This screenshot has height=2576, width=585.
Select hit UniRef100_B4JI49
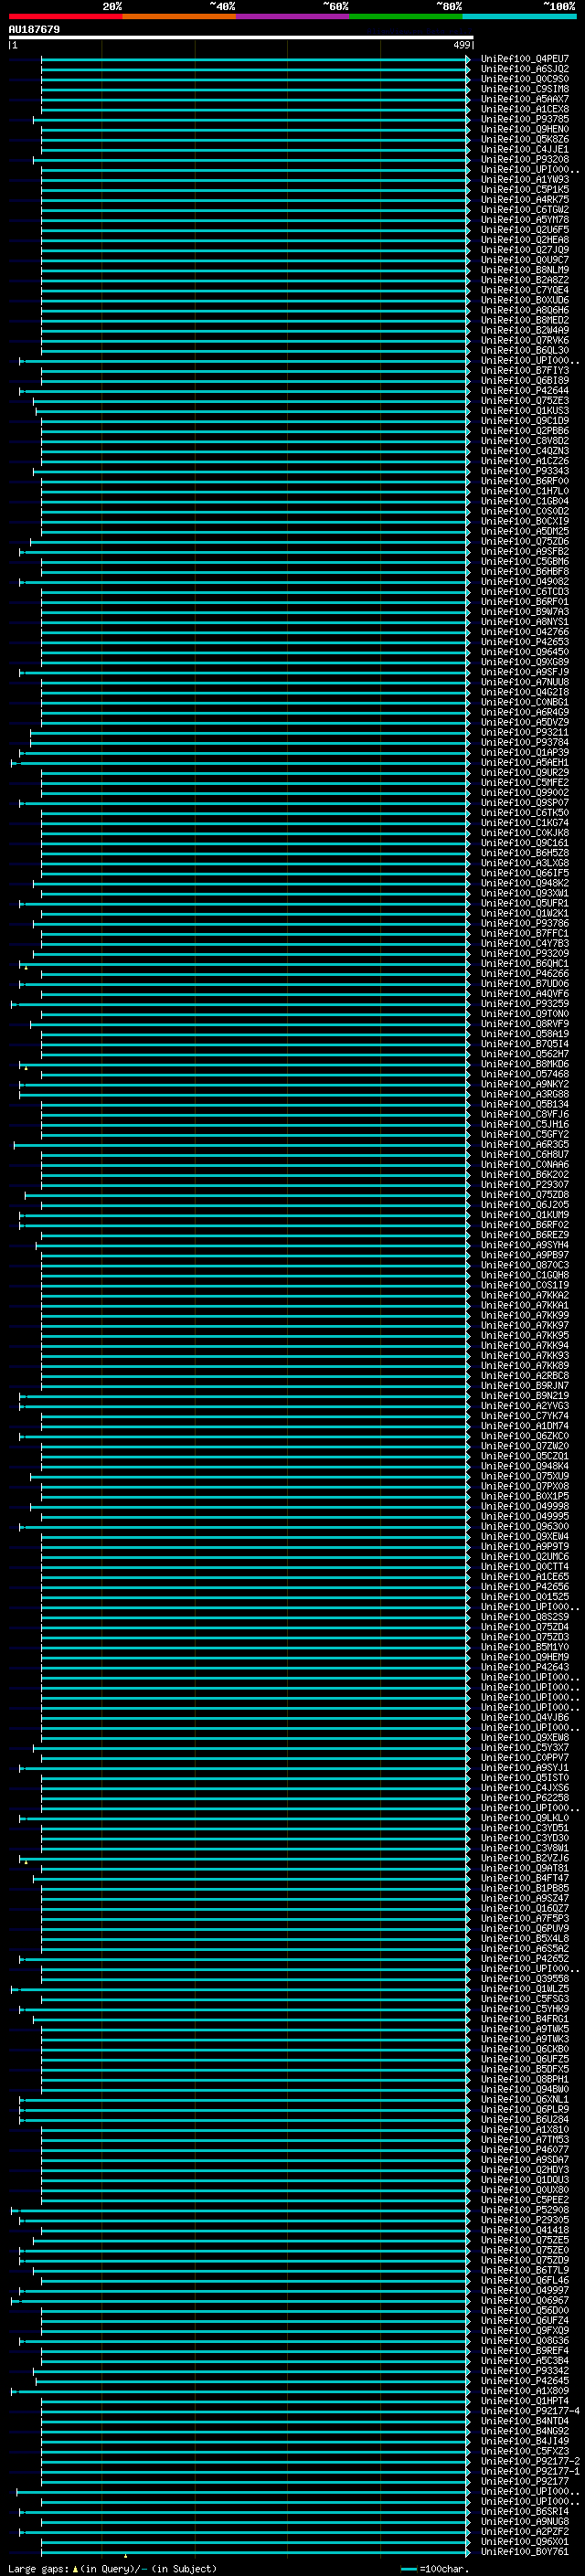click(524, 2440)
